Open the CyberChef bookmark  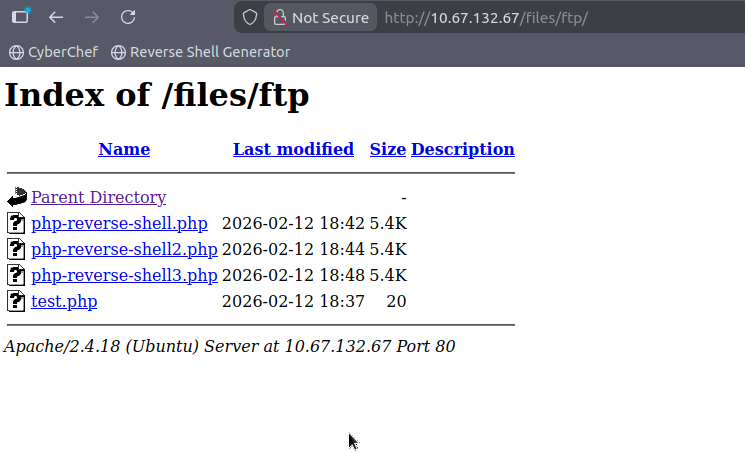pyautogui.click(x=55, y=52)
